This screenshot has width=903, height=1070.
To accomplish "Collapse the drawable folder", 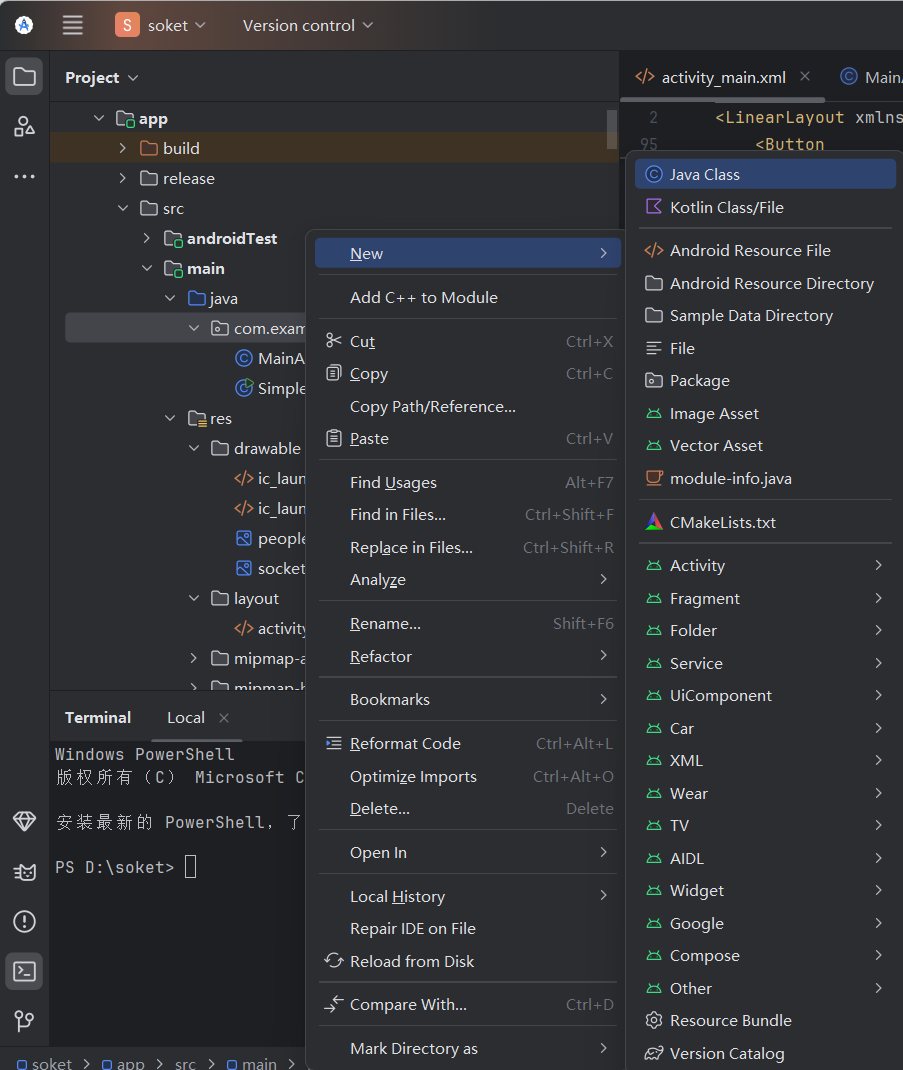I will click(x=194, y=448).
